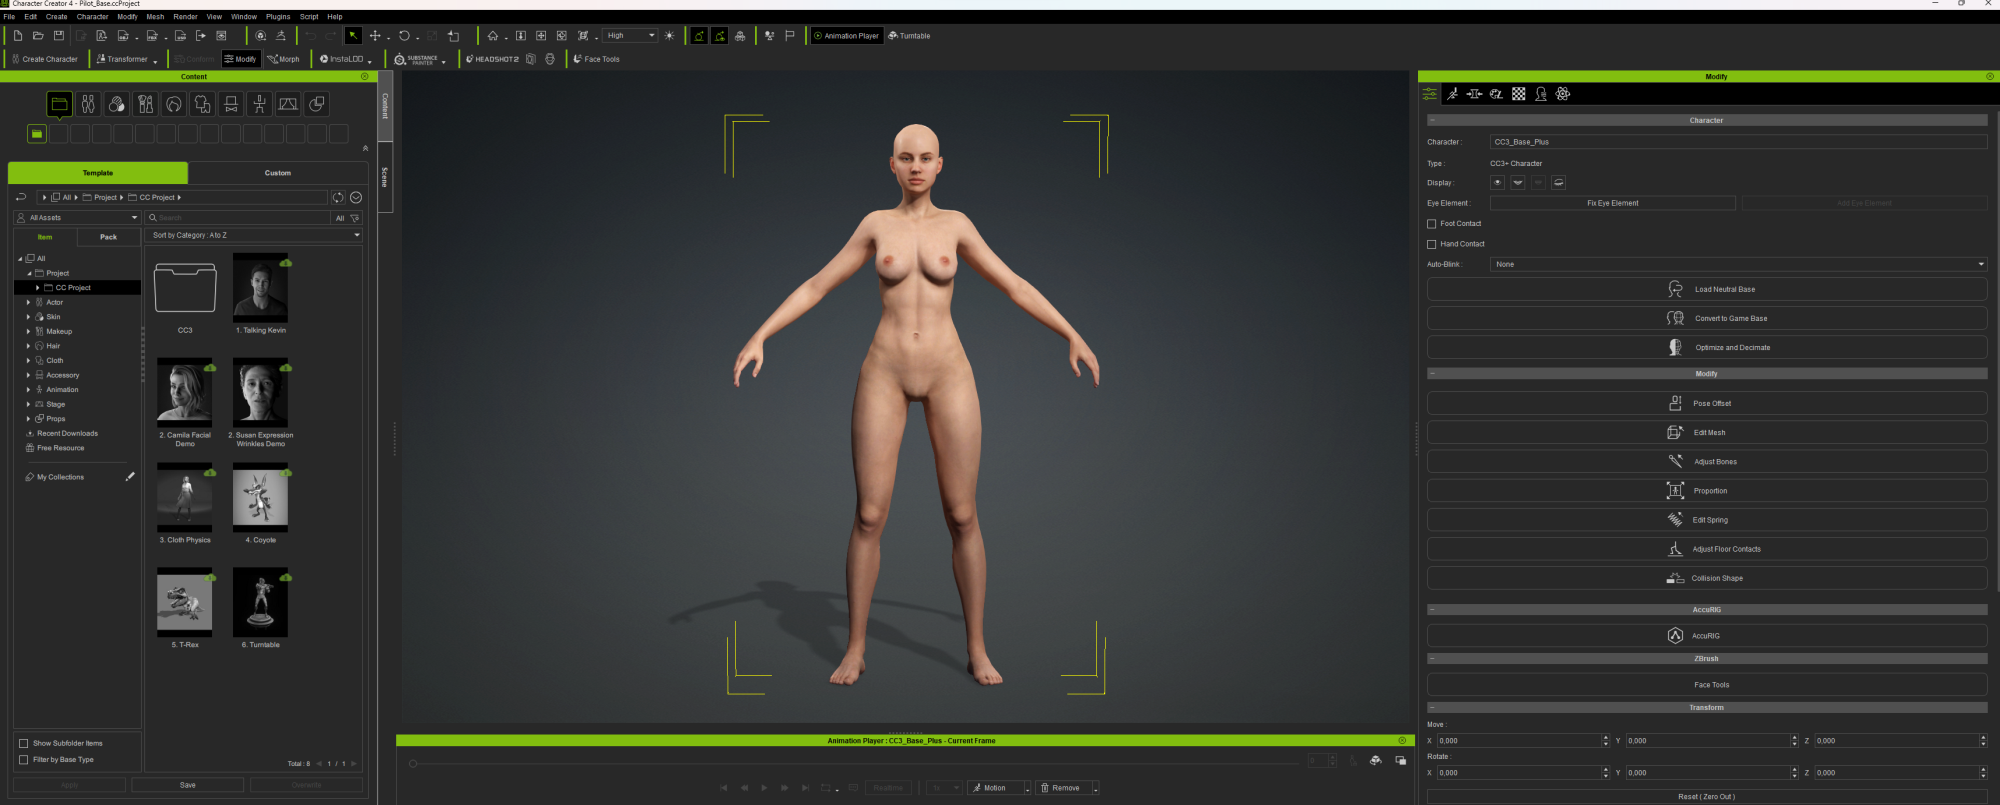The image size is (2000, 805).
Task: Expand the Actor tree node
Action: [x=28, y=302]
